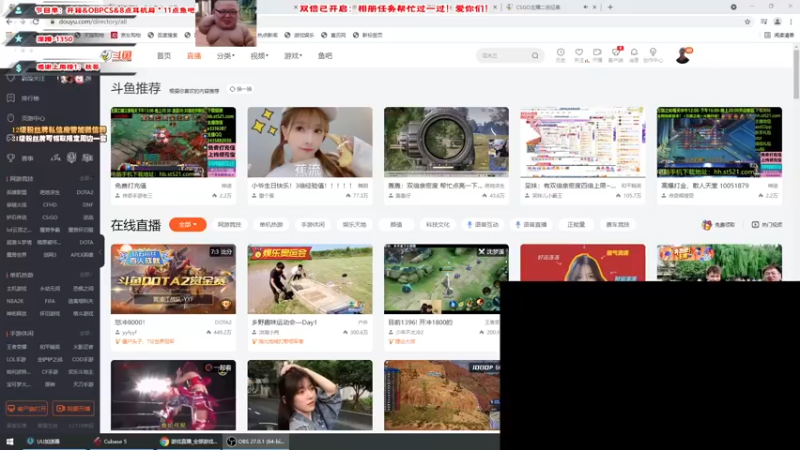Open the 首页 home nav item
This screenshot has height=450, width=800.
(x=164, y=56)
